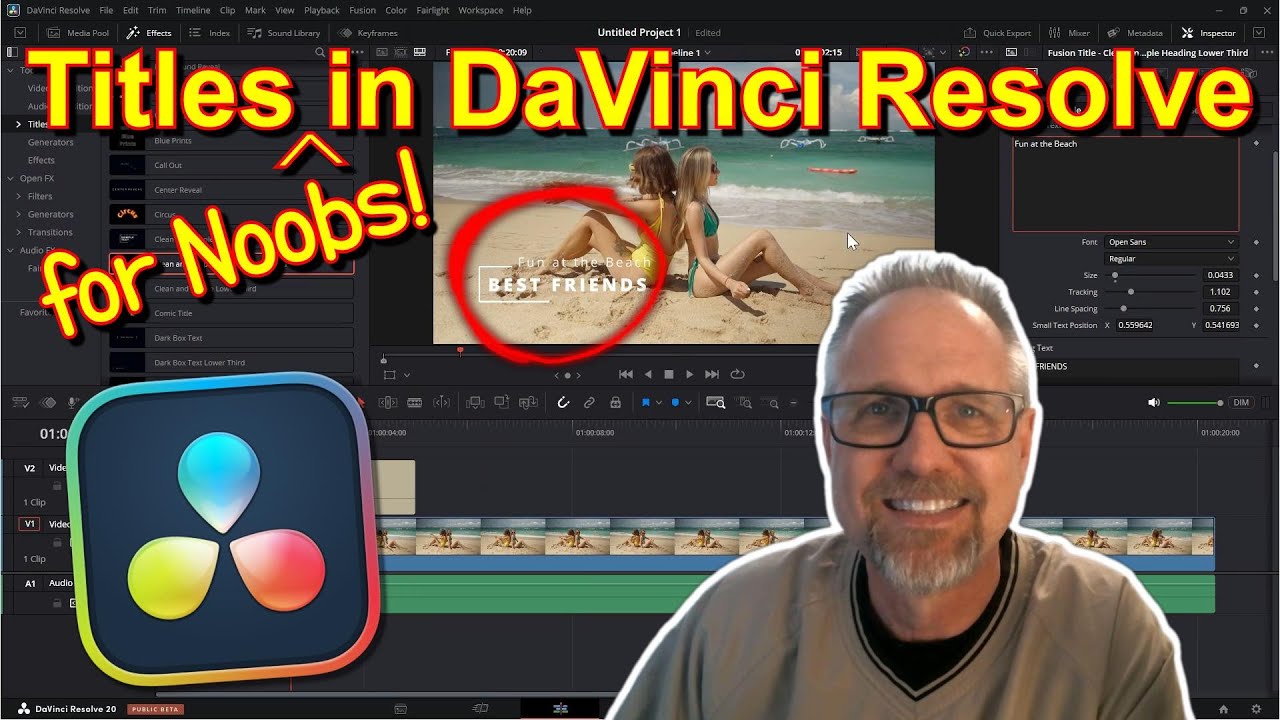The width and height of the screenshot is (1280, 720).
Task: Open the Media Pool panel
Action: [78, 33]
